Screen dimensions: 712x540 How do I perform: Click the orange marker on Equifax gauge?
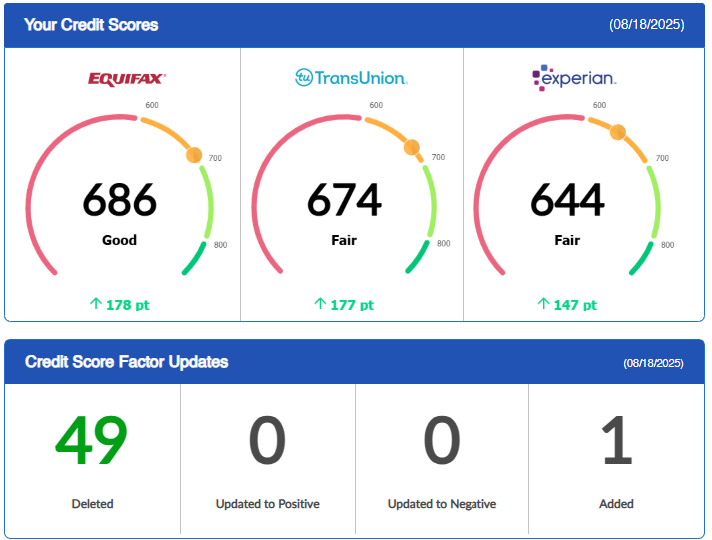point(194,155)
